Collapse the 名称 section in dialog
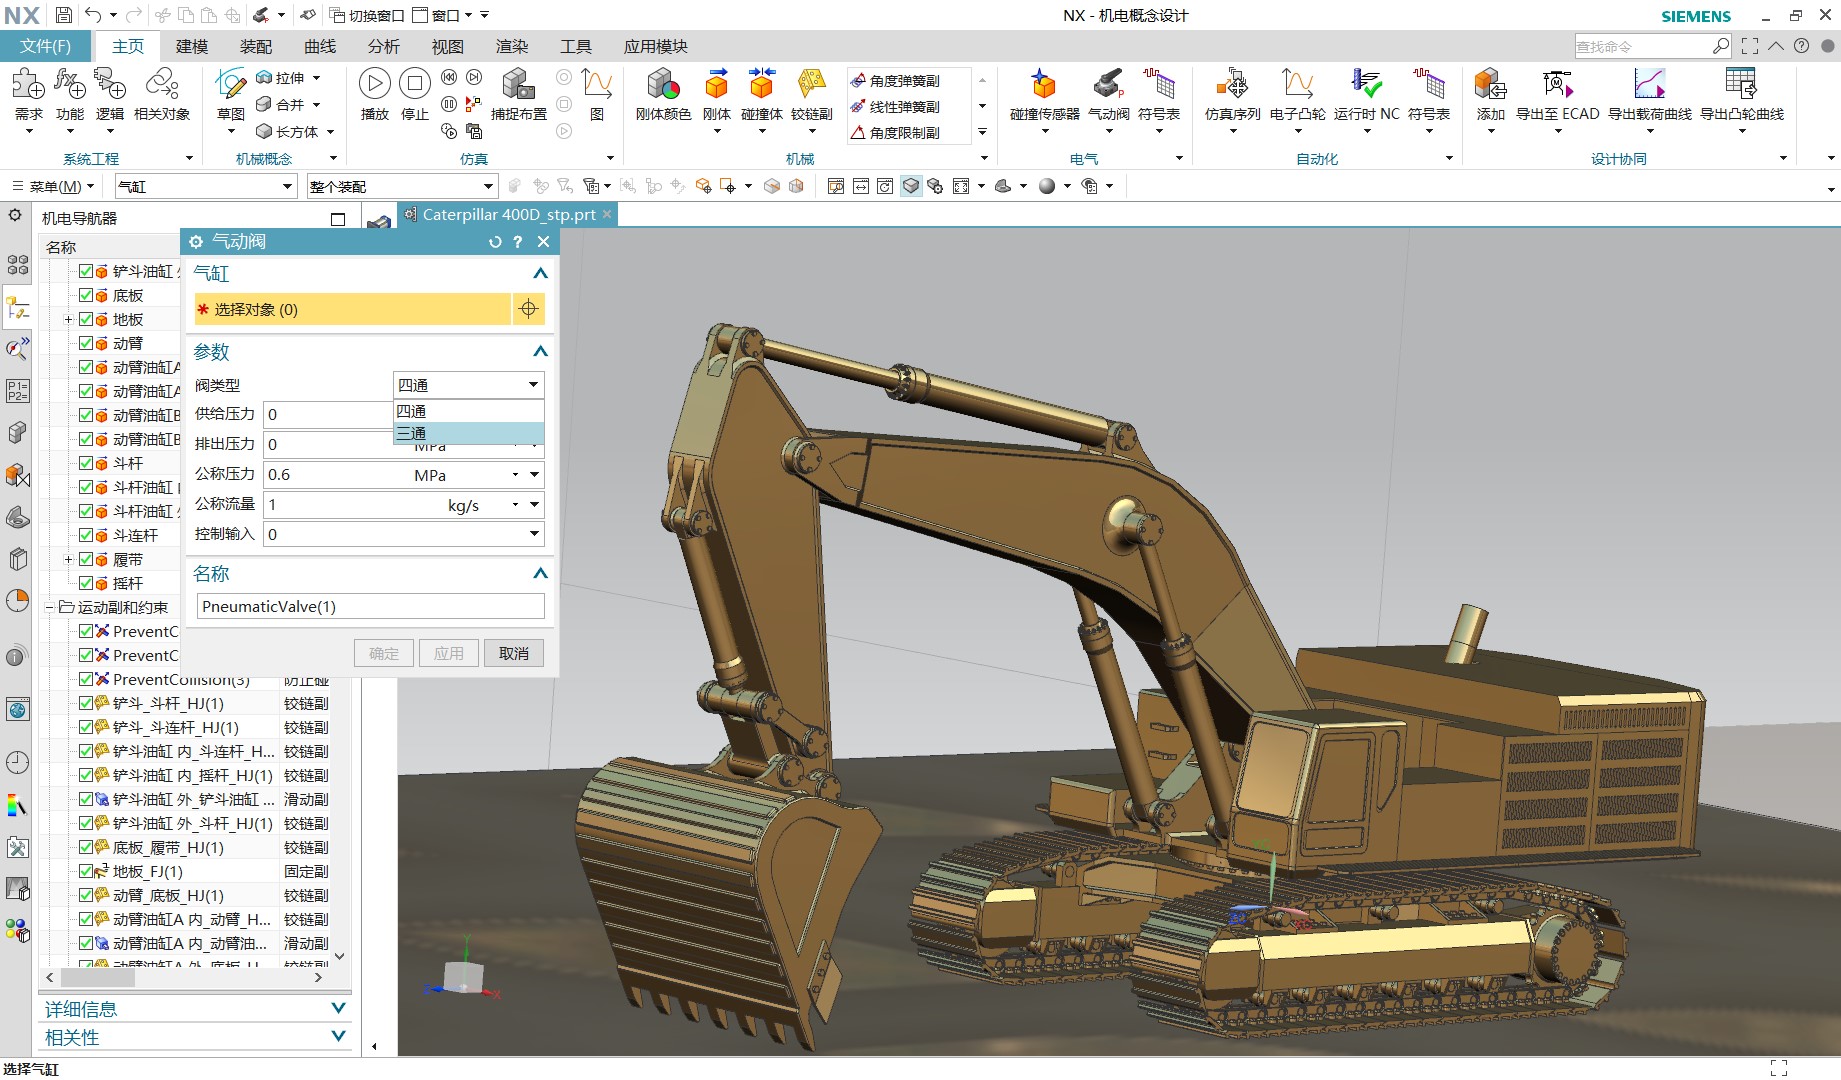This screenshot has width=1841, height=1080. (540, 573)
